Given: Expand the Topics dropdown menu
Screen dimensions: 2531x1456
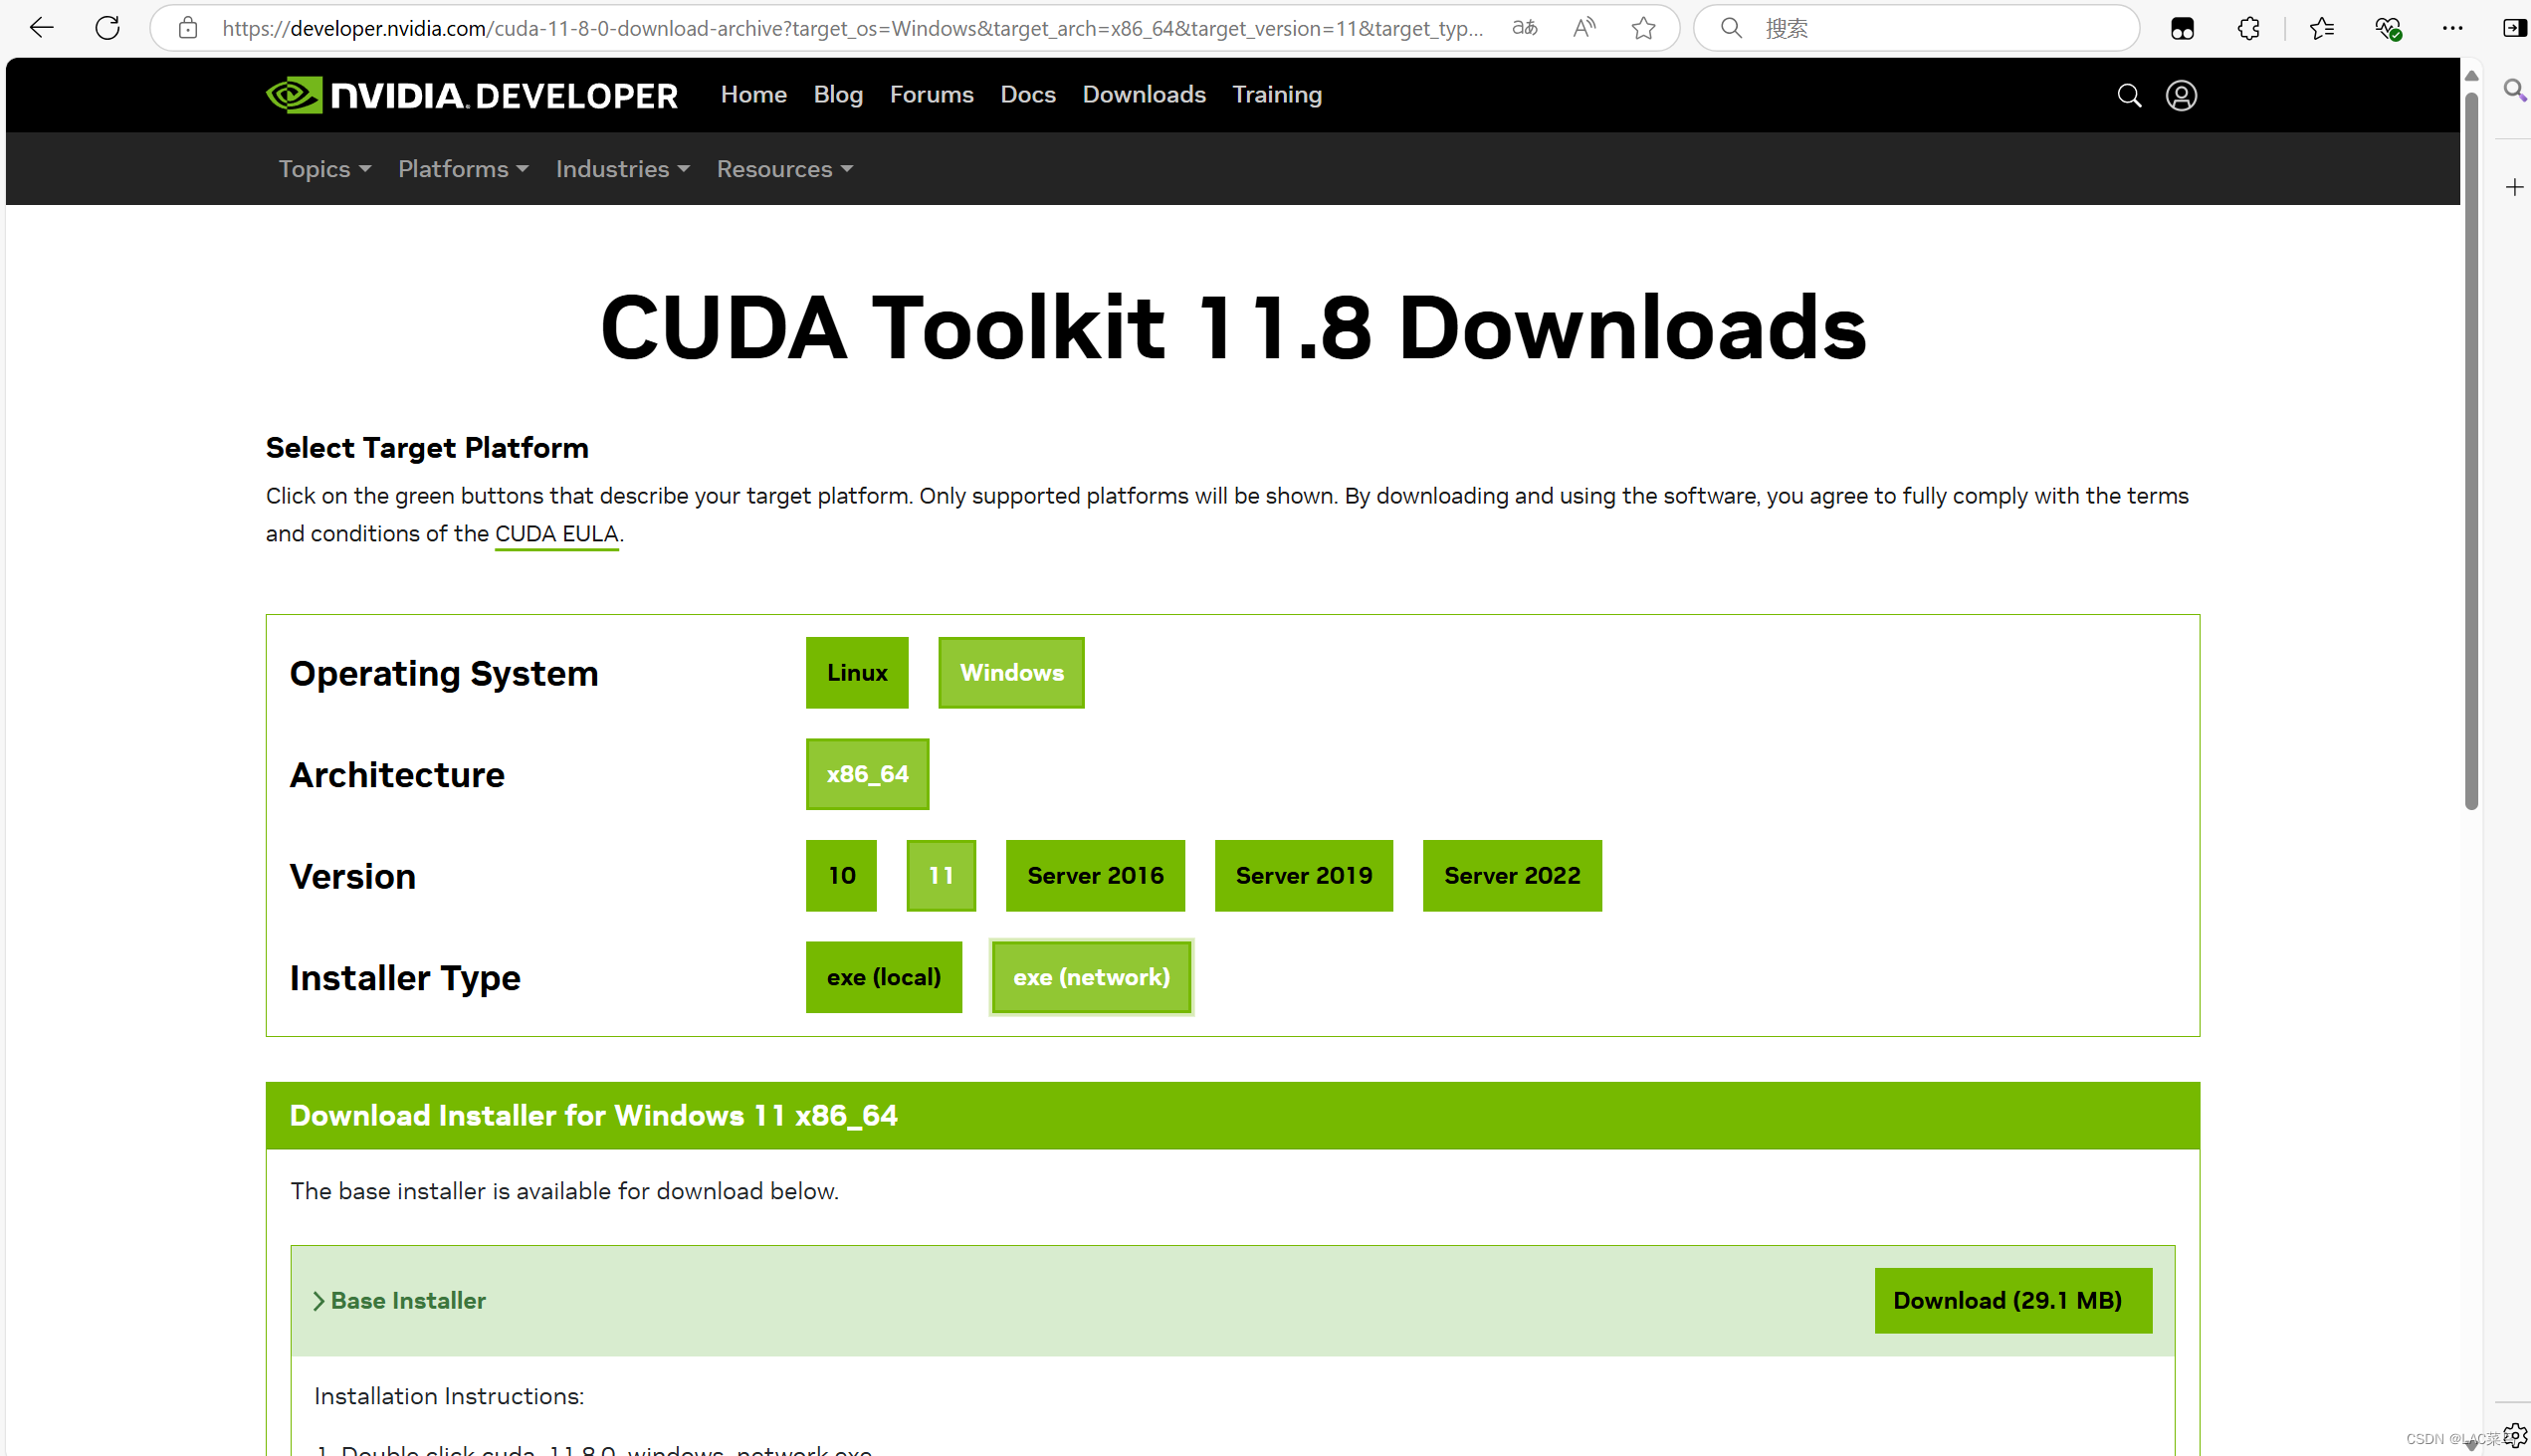Looking at the screenshot, I should (324, 169).
